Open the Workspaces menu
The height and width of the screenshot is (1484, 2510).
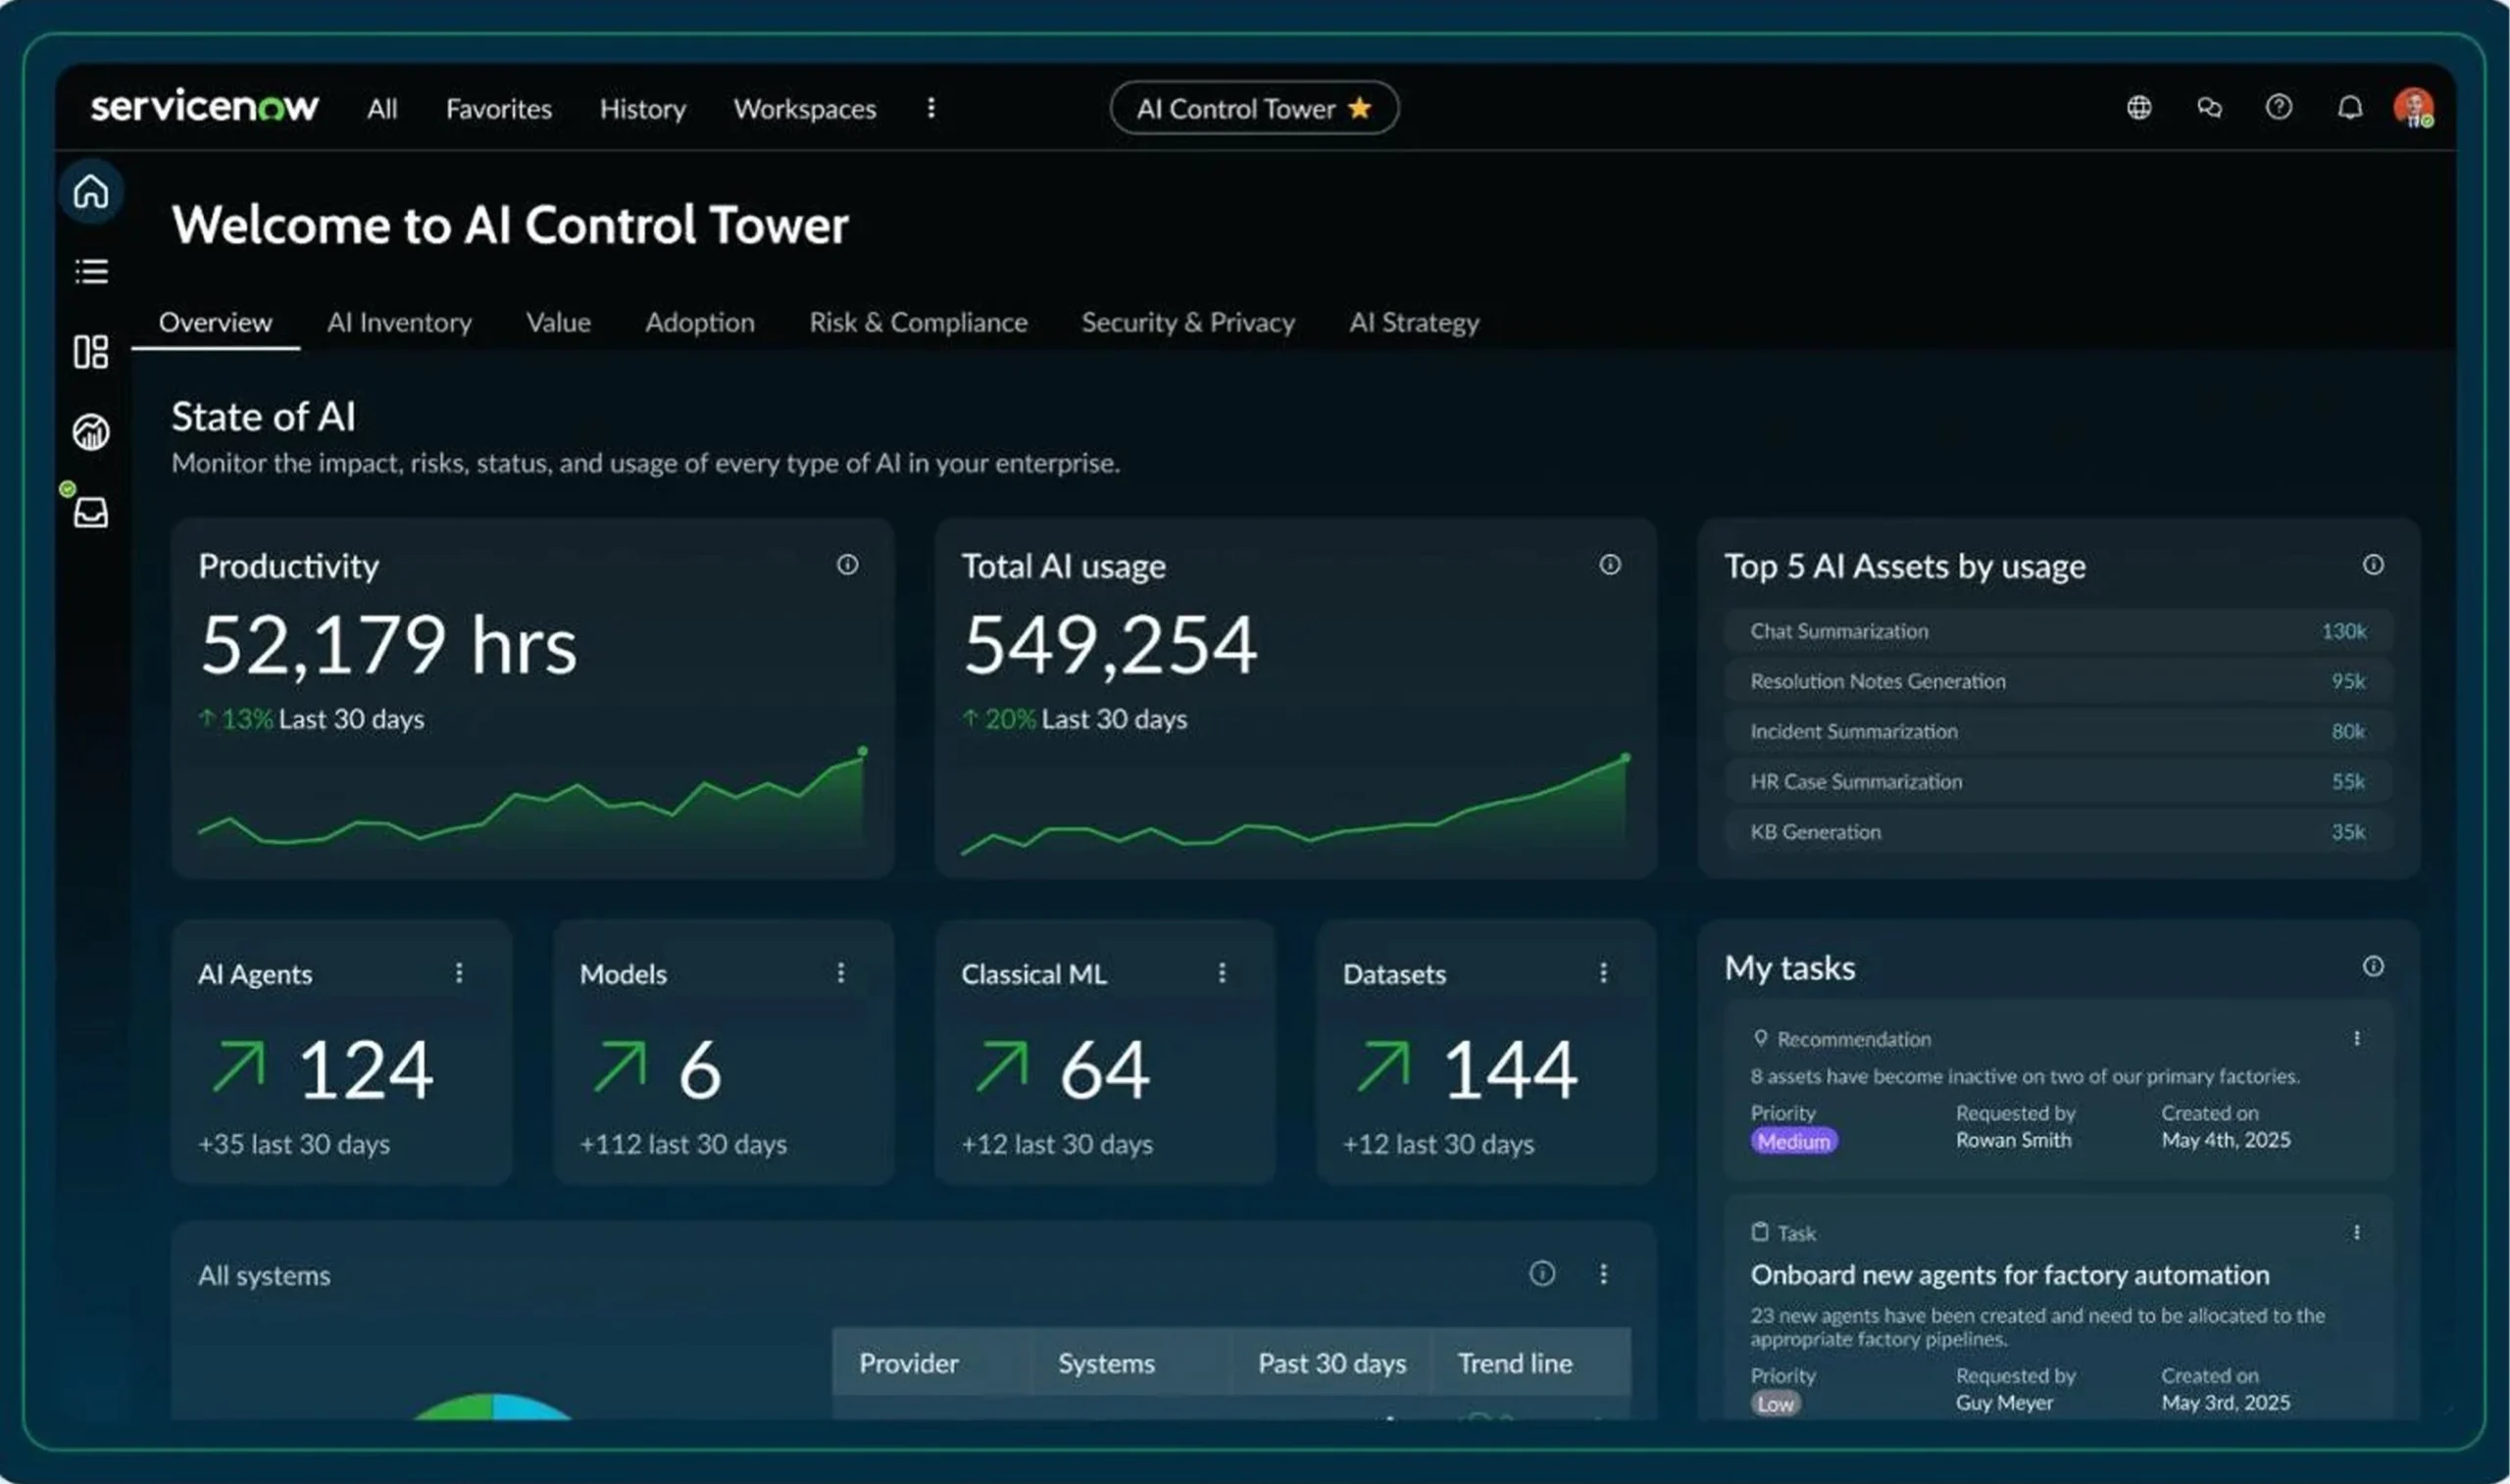[804, 108]
